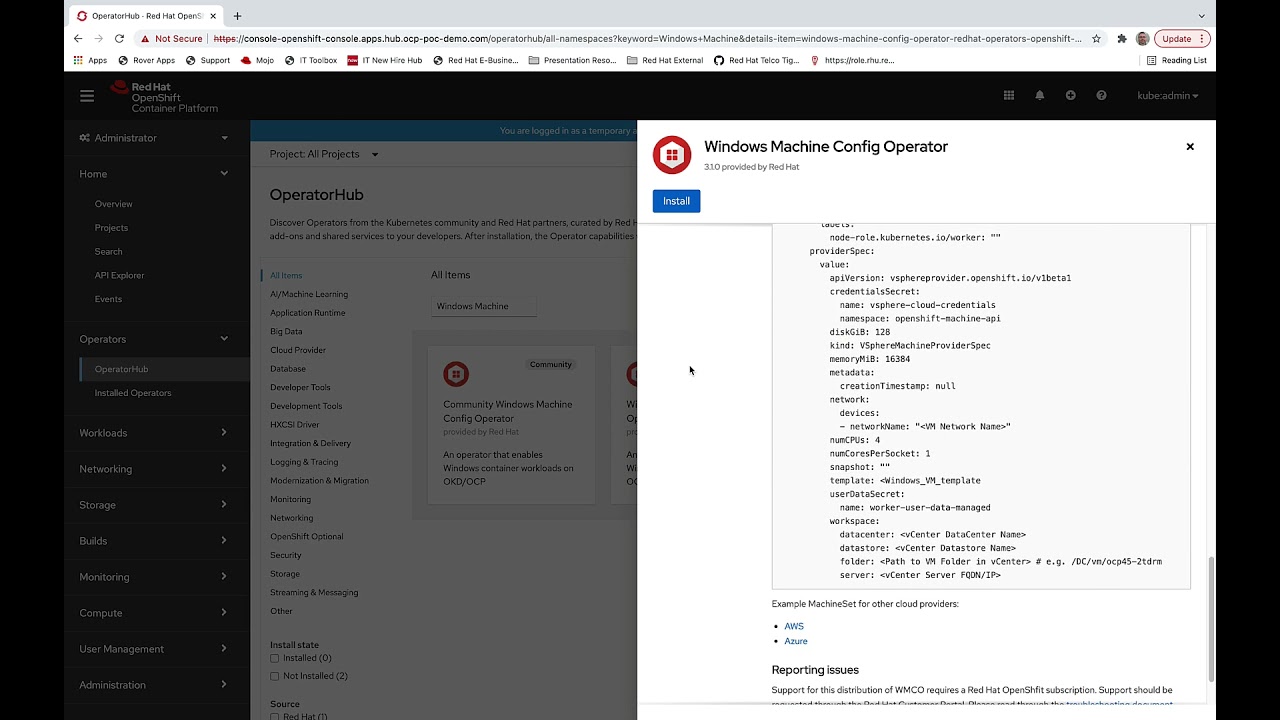Image resolution: width=1280 pixels, height=720 pixels.
Task: Open a new browser tab
Action: [x=237, y=16]
